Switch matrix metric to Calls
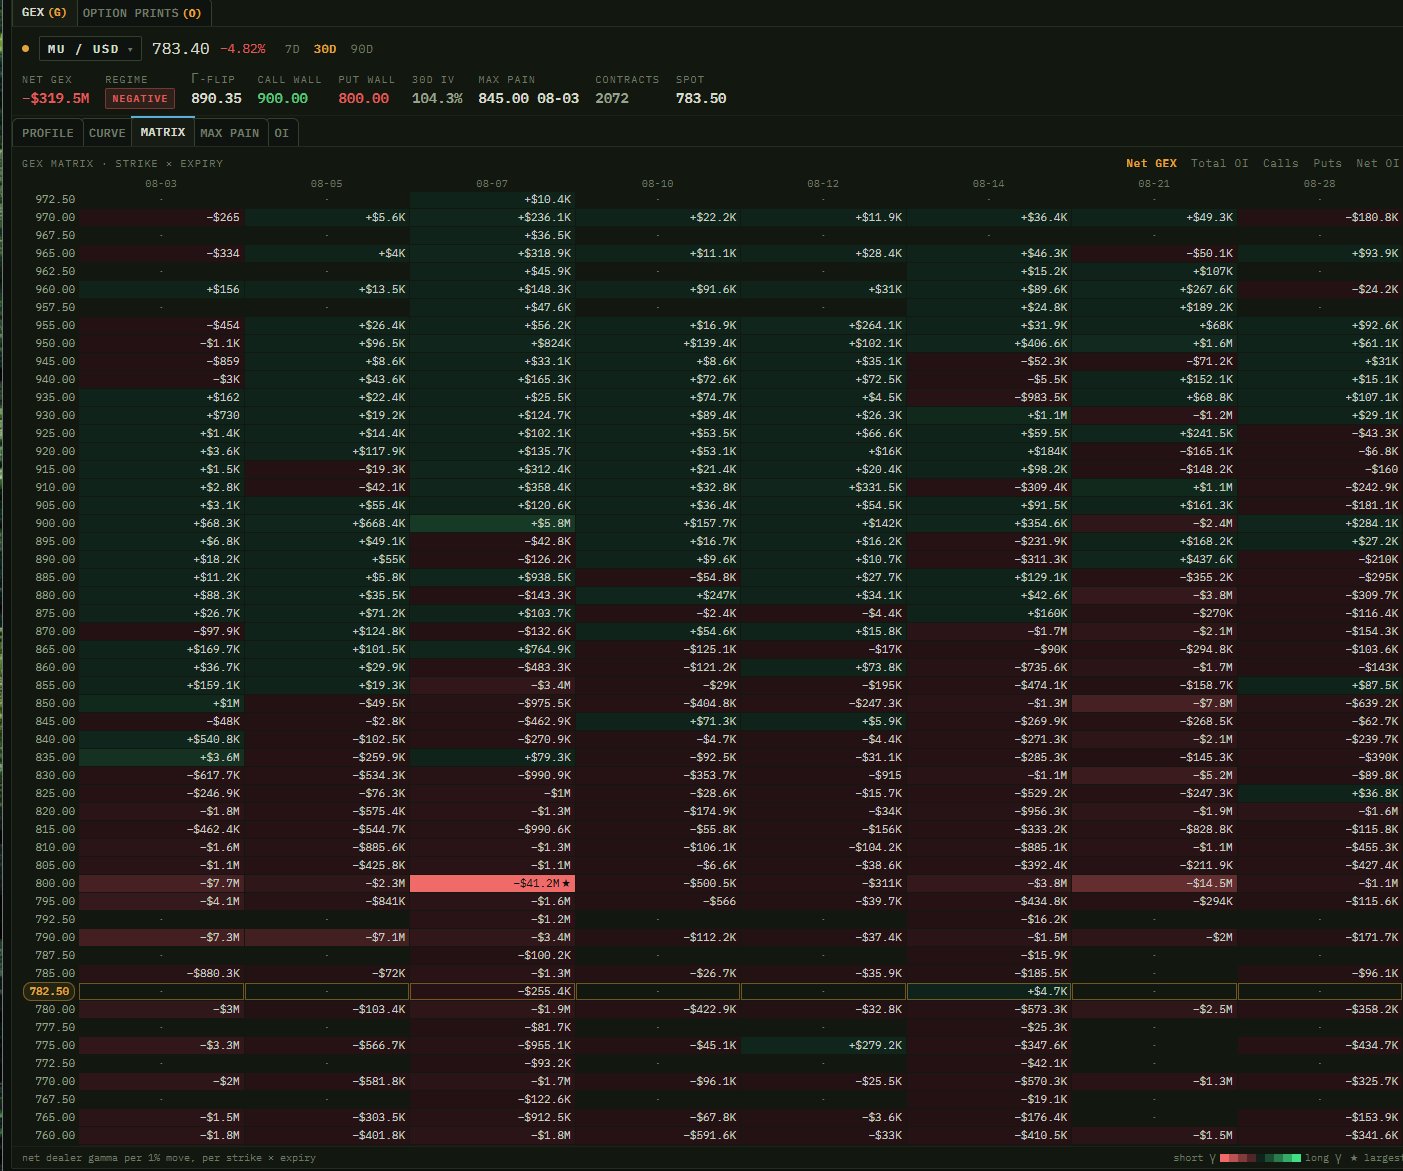The image size is (1403, 1171). [x=1281, y=163]
